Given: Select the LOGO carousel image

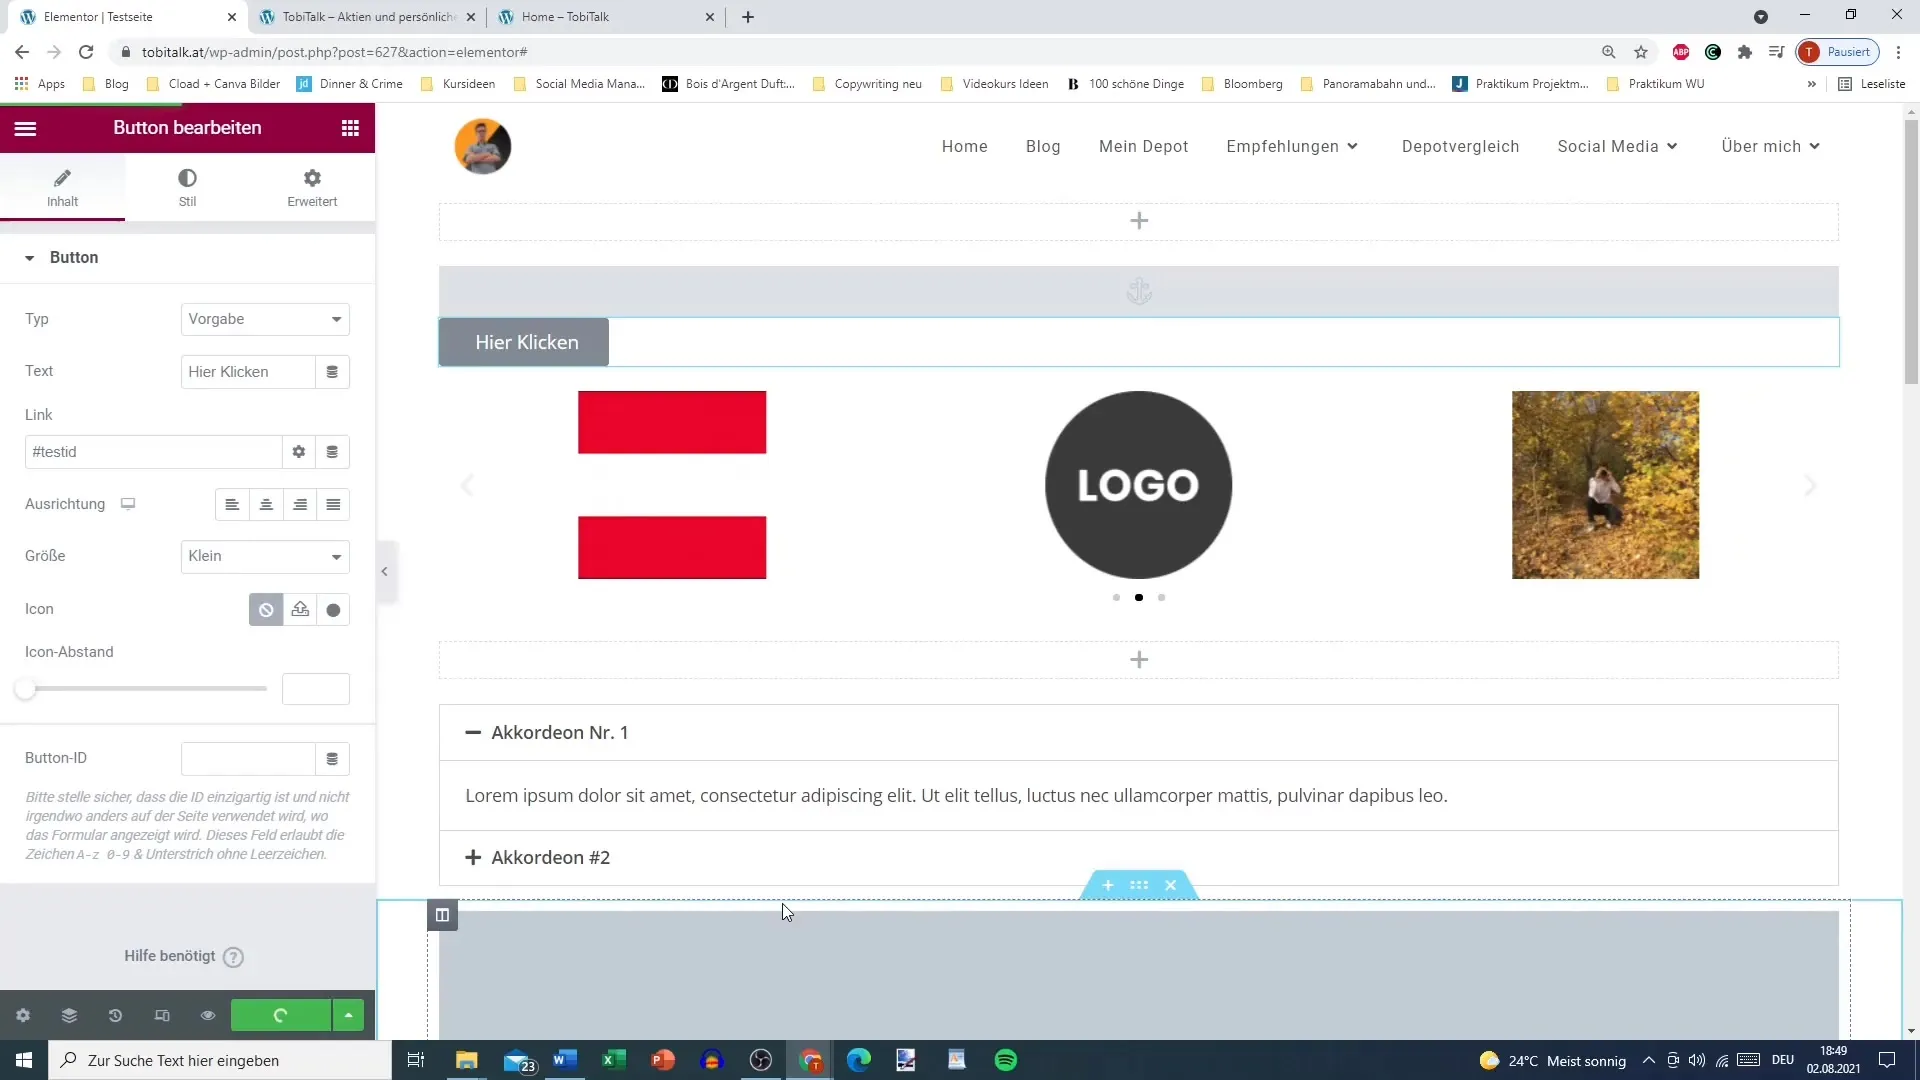Looking at the screenshot, I should point(1139,485).
